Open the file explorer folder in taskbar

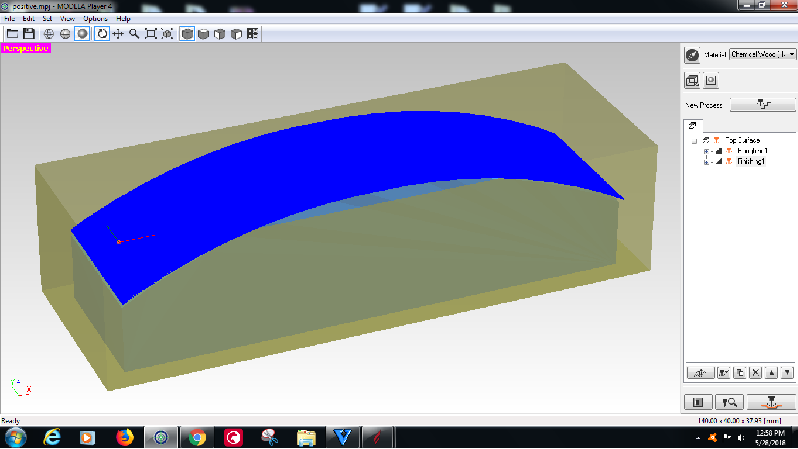tap(306, 438)
